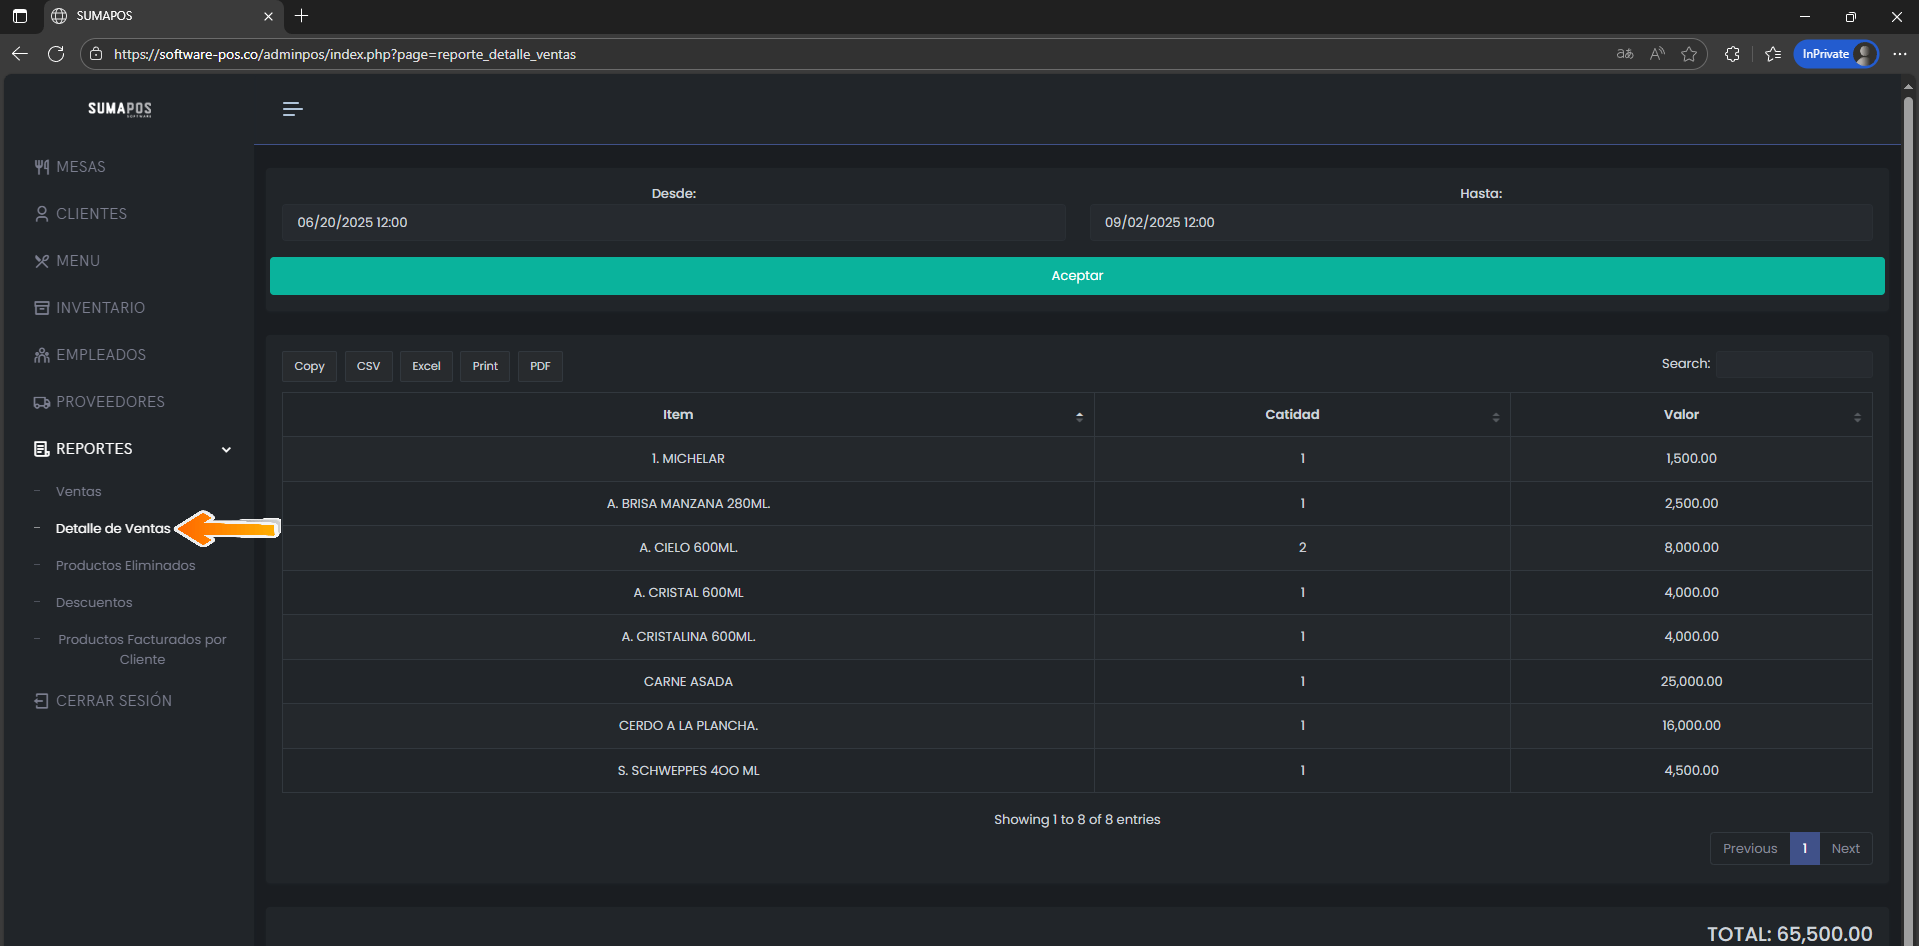Go to INVENTARIO in the sidebar

100,308
